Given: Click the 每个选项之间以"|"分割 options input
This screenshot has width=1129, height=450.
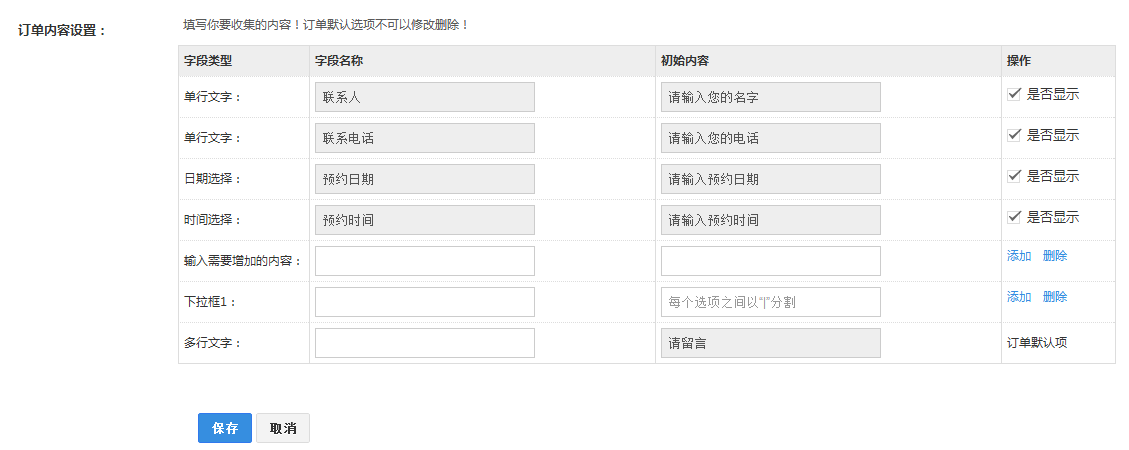Looking at the screenshot, I should click(770, 302).
